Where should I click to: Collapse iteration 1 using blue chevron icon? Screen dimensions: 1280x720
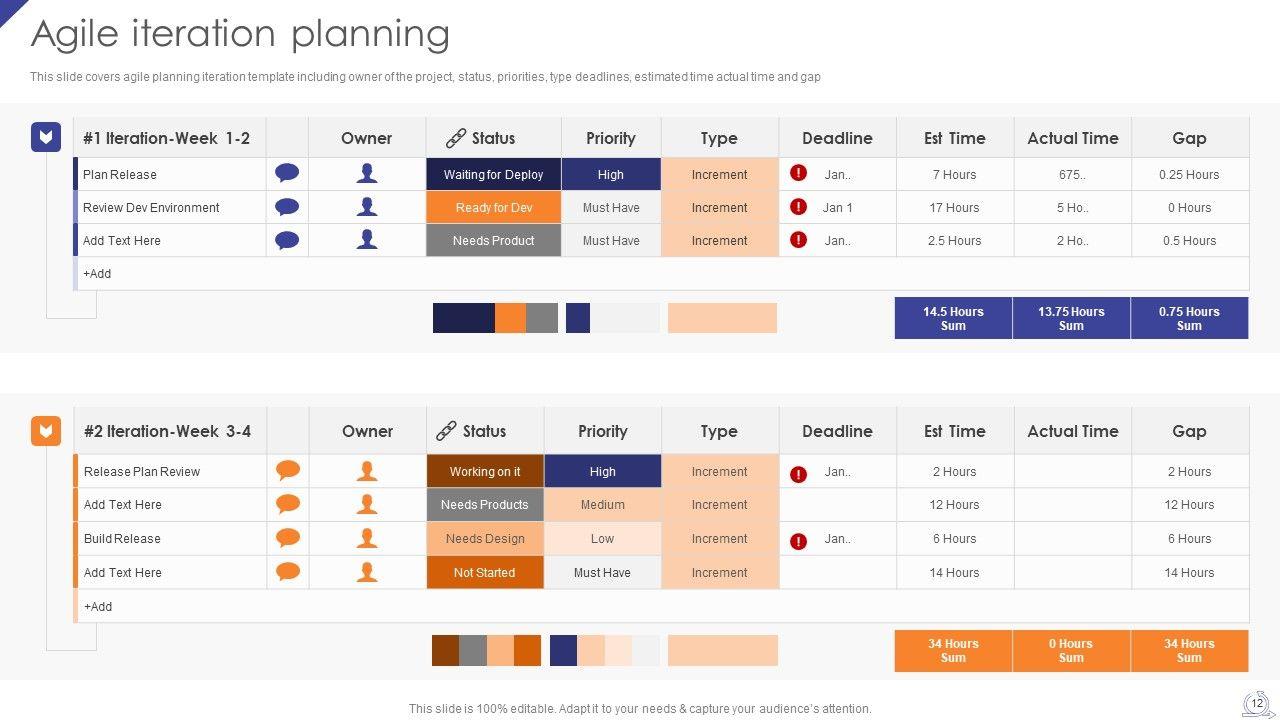tap(46, 137)
